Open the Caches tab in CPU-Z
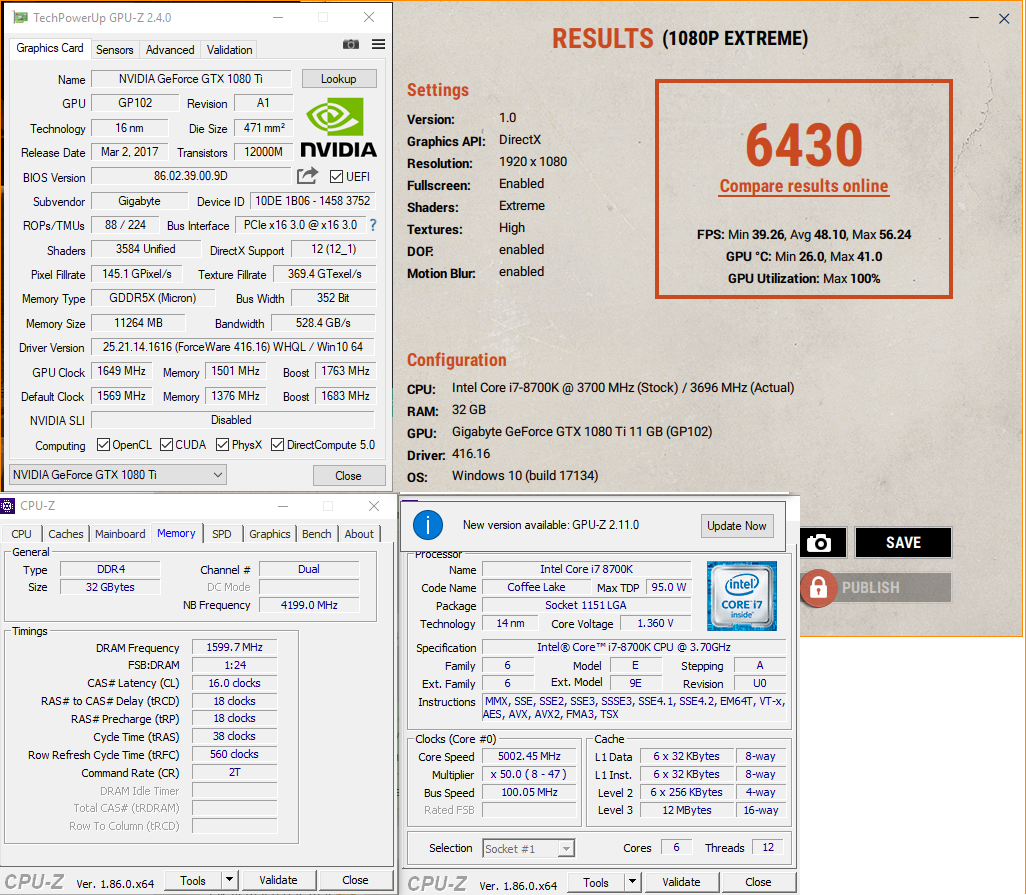 (66, 534)
